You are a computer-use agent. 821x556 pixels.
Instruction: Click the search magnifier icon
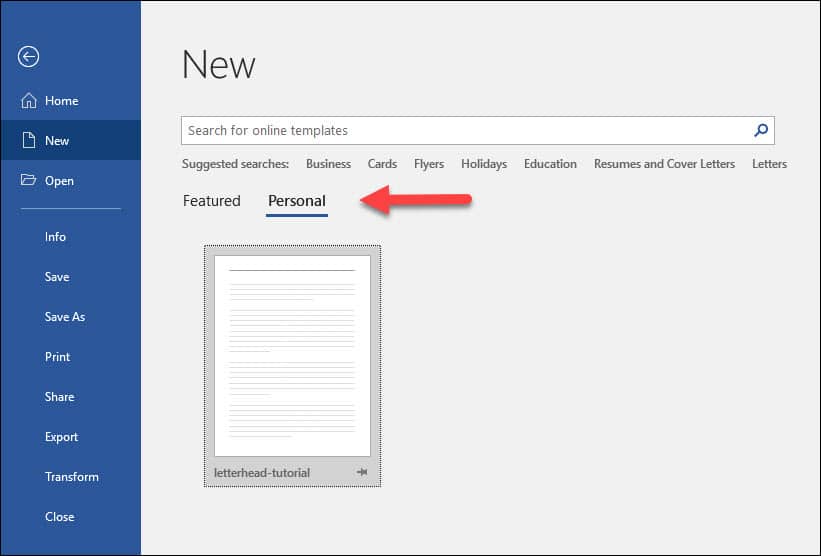coord(761,130)
